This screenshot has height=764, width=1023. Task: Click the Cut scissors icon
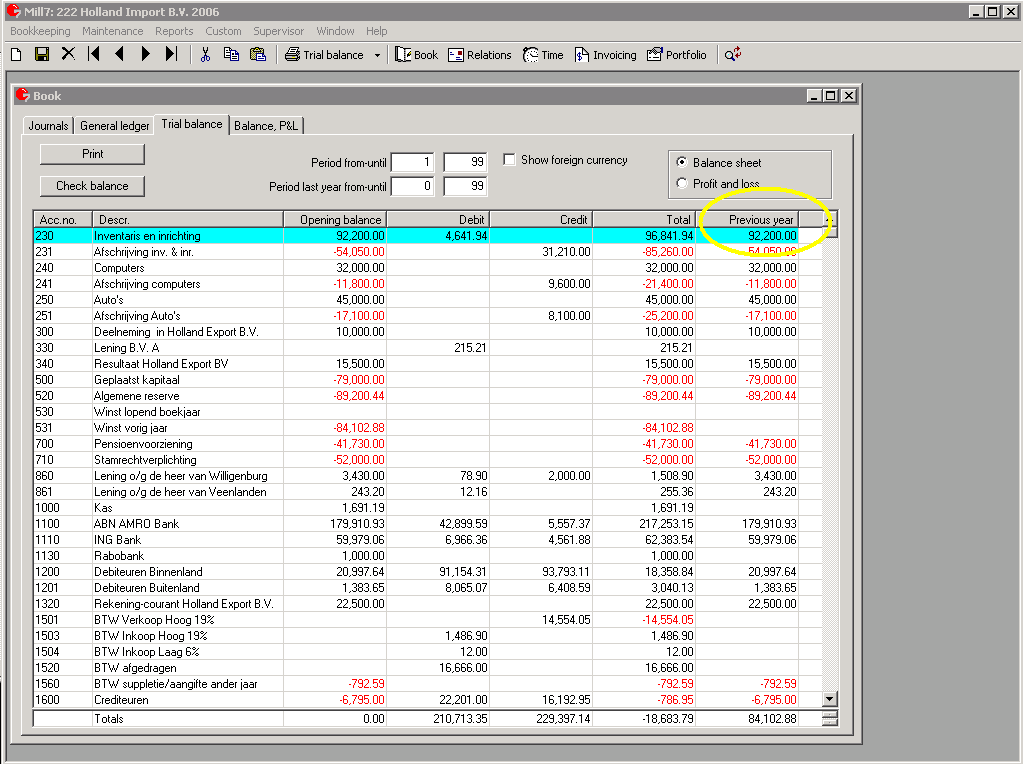[205, 55]
